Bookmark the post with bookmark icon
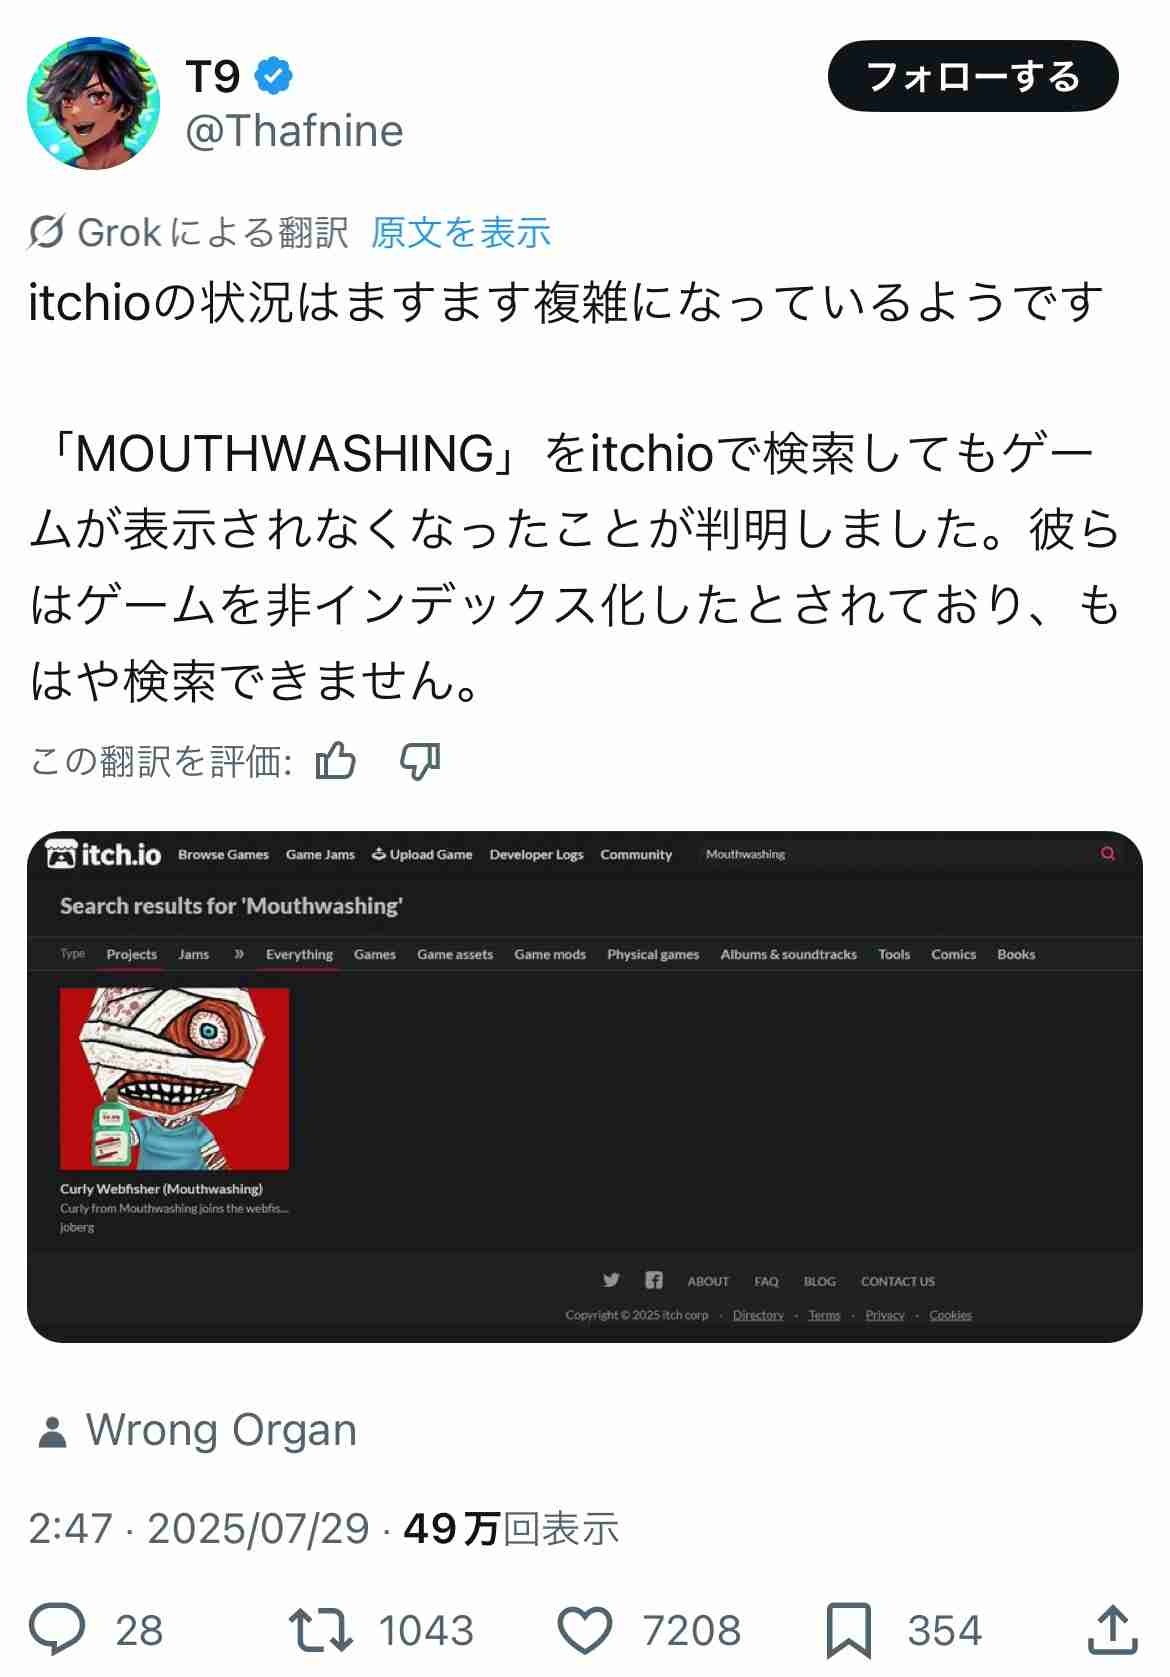Screen dimensions: 1170x1677 tap(849, 1630)
